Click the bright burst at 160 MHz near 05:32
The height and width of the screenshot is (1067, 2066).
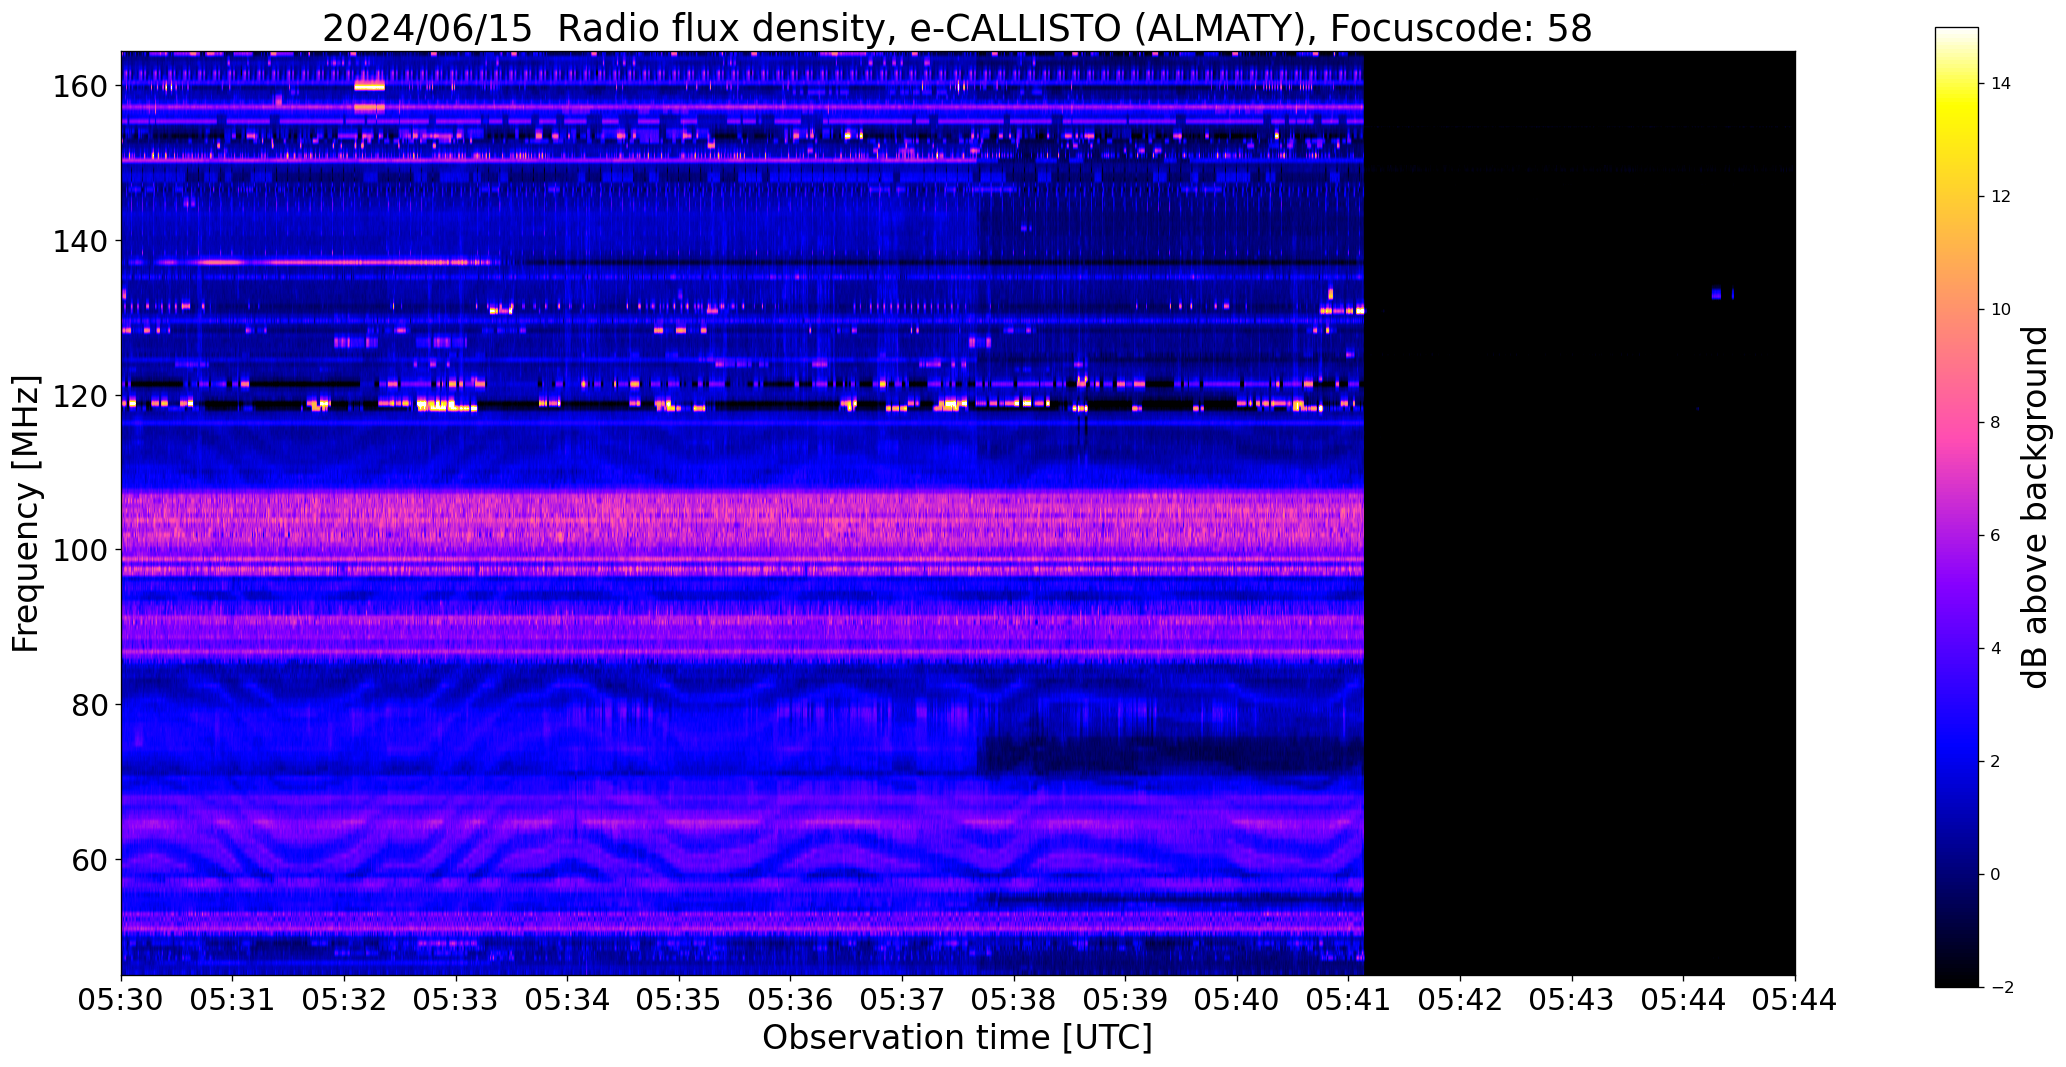tap(369, 86)
